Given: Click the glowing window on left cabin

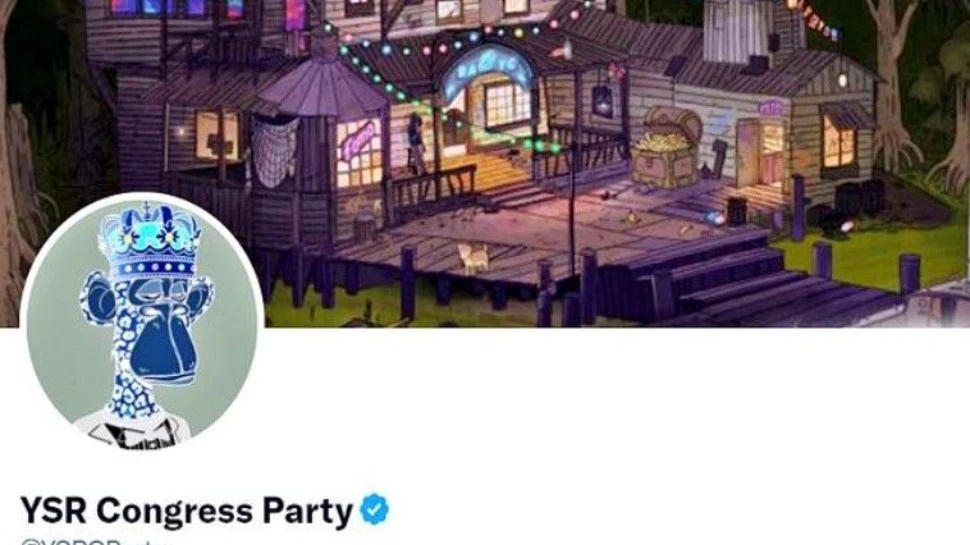Looking at the screenshot, I should [217, 135].
